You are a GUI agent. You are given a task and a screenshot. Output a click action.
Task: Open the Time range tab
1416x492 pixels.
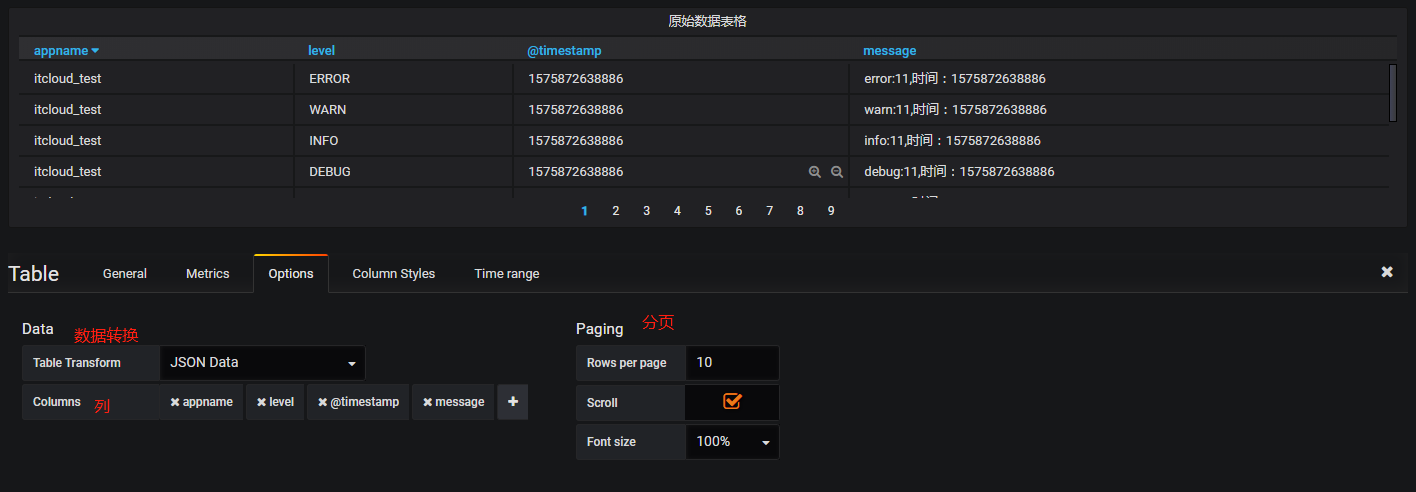tap(507, 273)
